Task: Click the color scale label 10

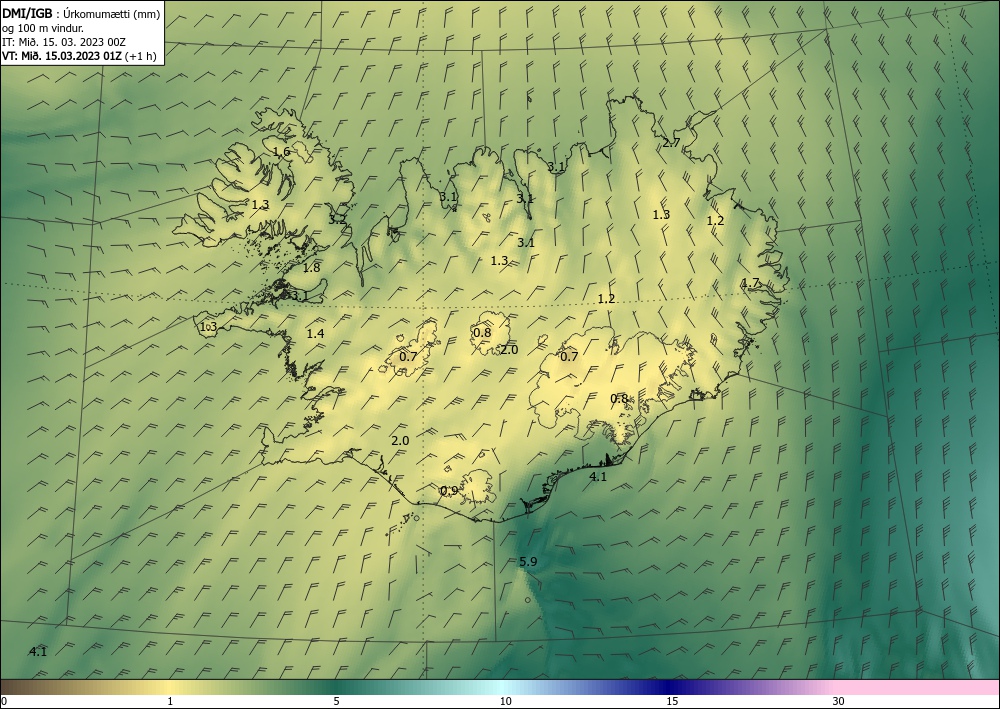Action: (x=505, y=701)
